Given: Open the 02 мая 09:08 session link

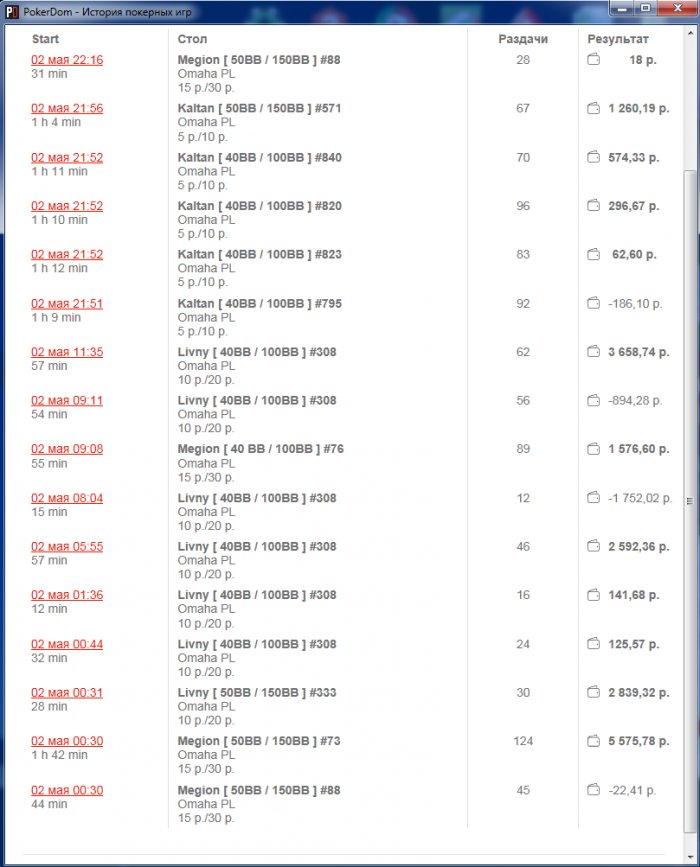Looking at the screenshot, I should (x=67, y=449).
